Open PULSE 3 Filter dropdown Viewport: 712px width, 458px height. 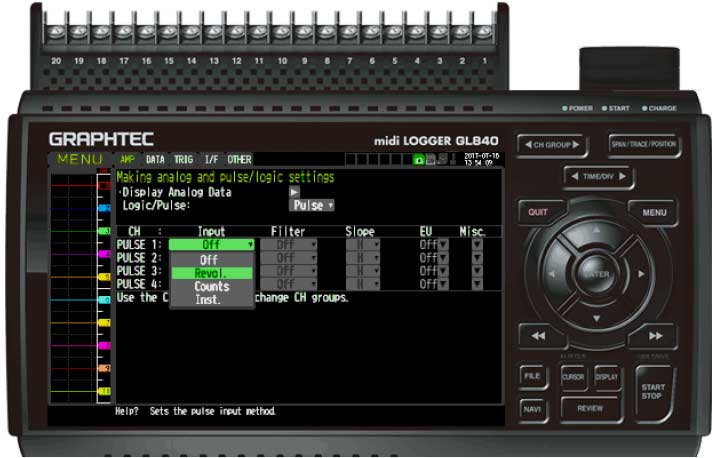tap(289, 271)
